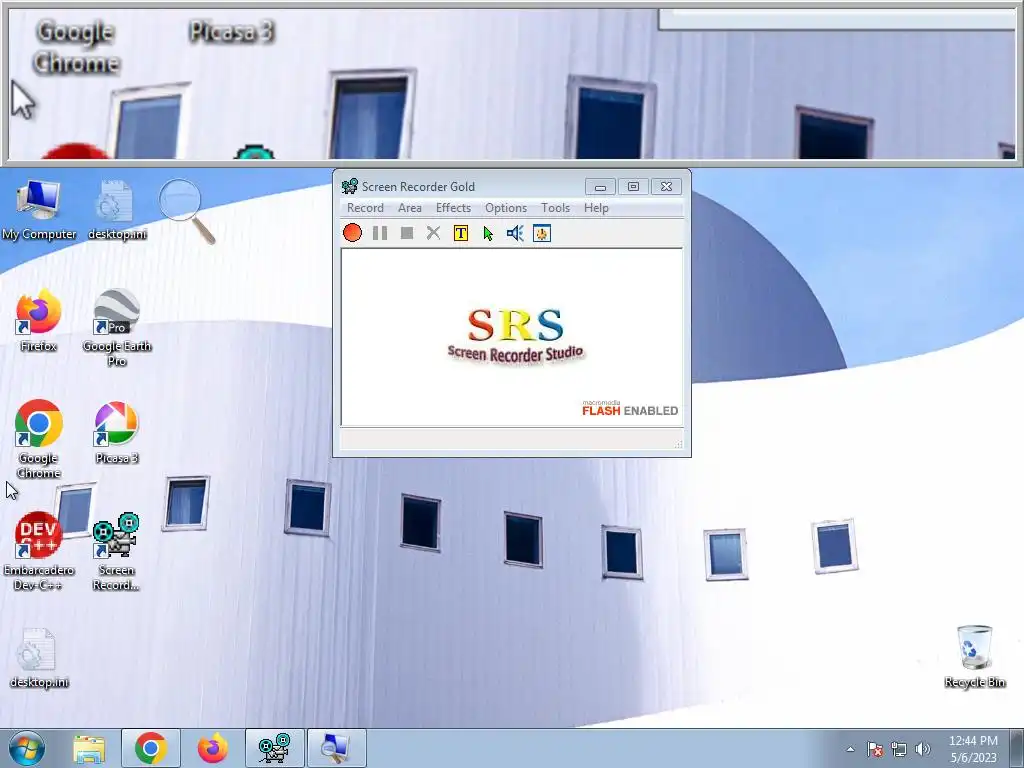The image size is (1024, 768).
Task: Open File Explorer from the taskbar
Action: [89, 748]
